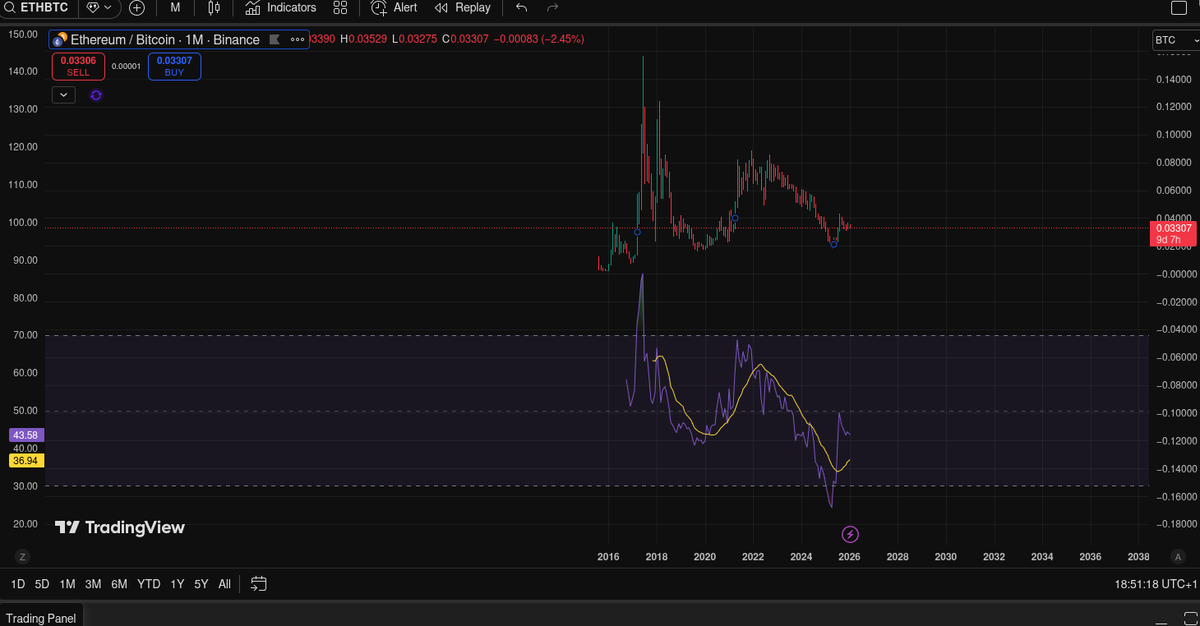Click the blue BUY 0.03307 button
This screenshot has height=626, width=1200.
point(174,66)
